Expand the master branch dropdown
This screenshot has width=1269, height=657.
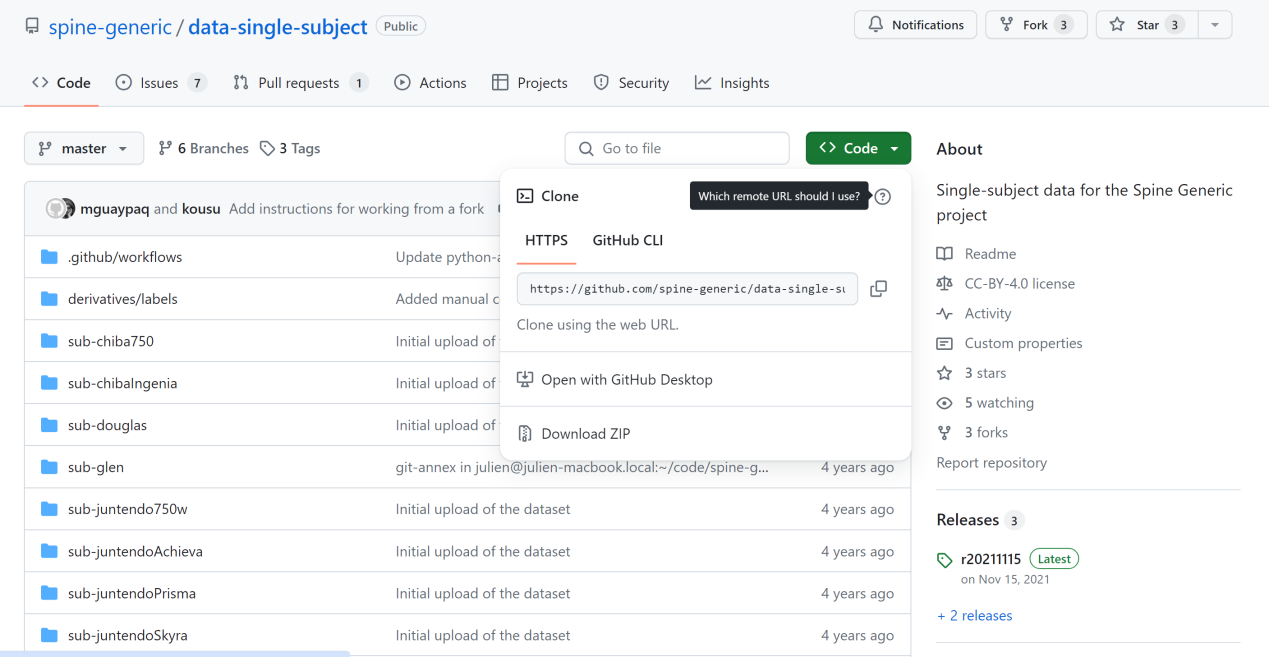point(84,148)
